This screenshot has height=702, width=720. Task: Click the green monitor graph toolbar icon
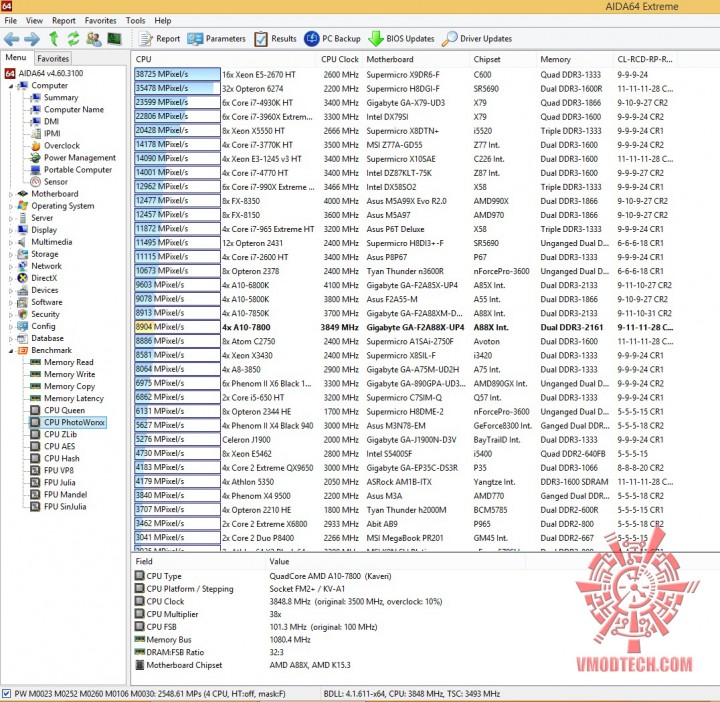coord(114,39)
